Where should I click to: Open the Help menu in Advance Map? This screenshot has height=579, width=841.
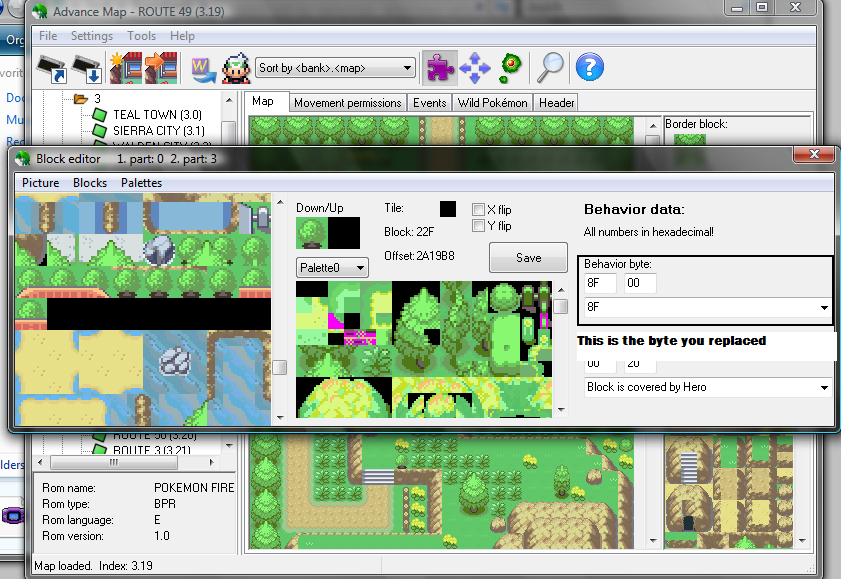182,36
